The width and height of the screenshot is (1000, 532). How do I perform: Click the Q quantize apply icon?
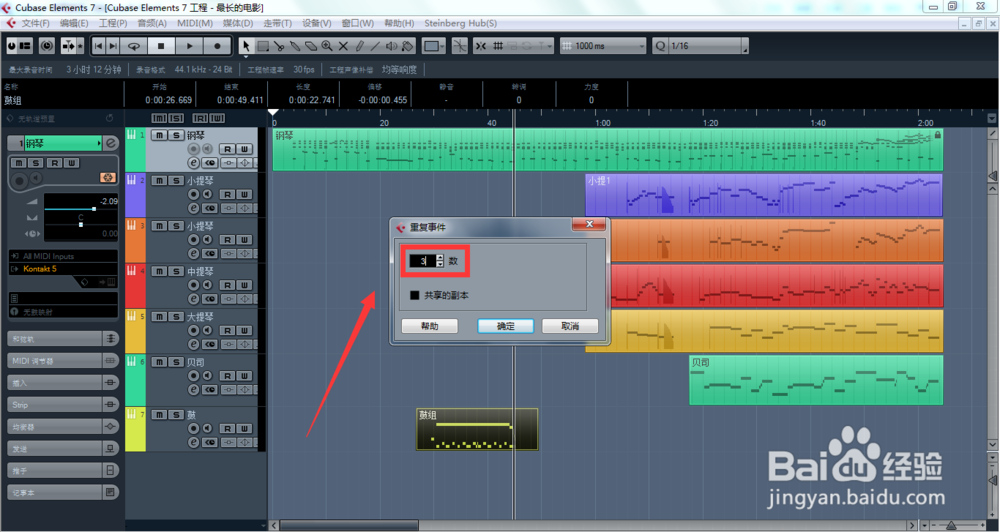660,46
